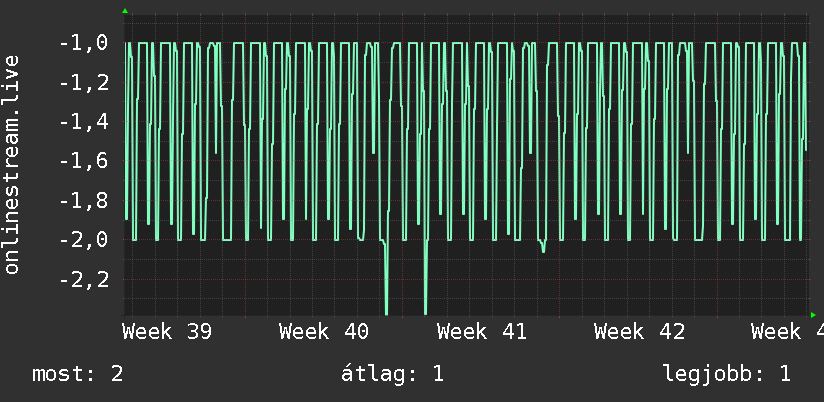
Task: Click the -2,2 y-axis label
Action: pos(84,280)
